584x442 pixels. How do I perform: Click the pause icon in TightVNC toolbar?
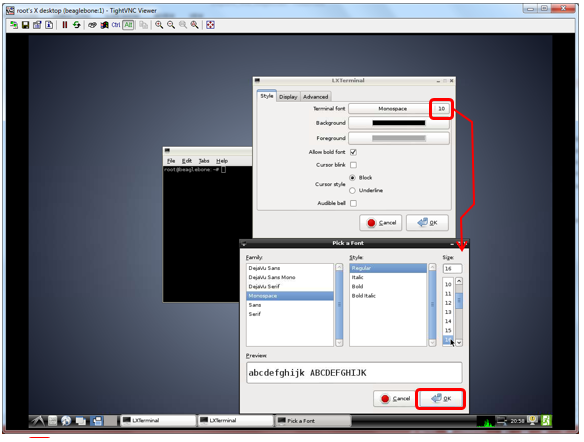tap(65, 25)
